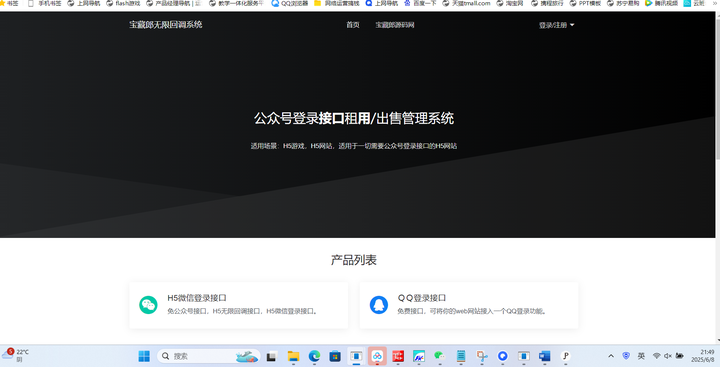Click subtitle text 适用场景：H5游戏，H5网站
The width and height of the screenshot is (720, 367).
(354, 146)
